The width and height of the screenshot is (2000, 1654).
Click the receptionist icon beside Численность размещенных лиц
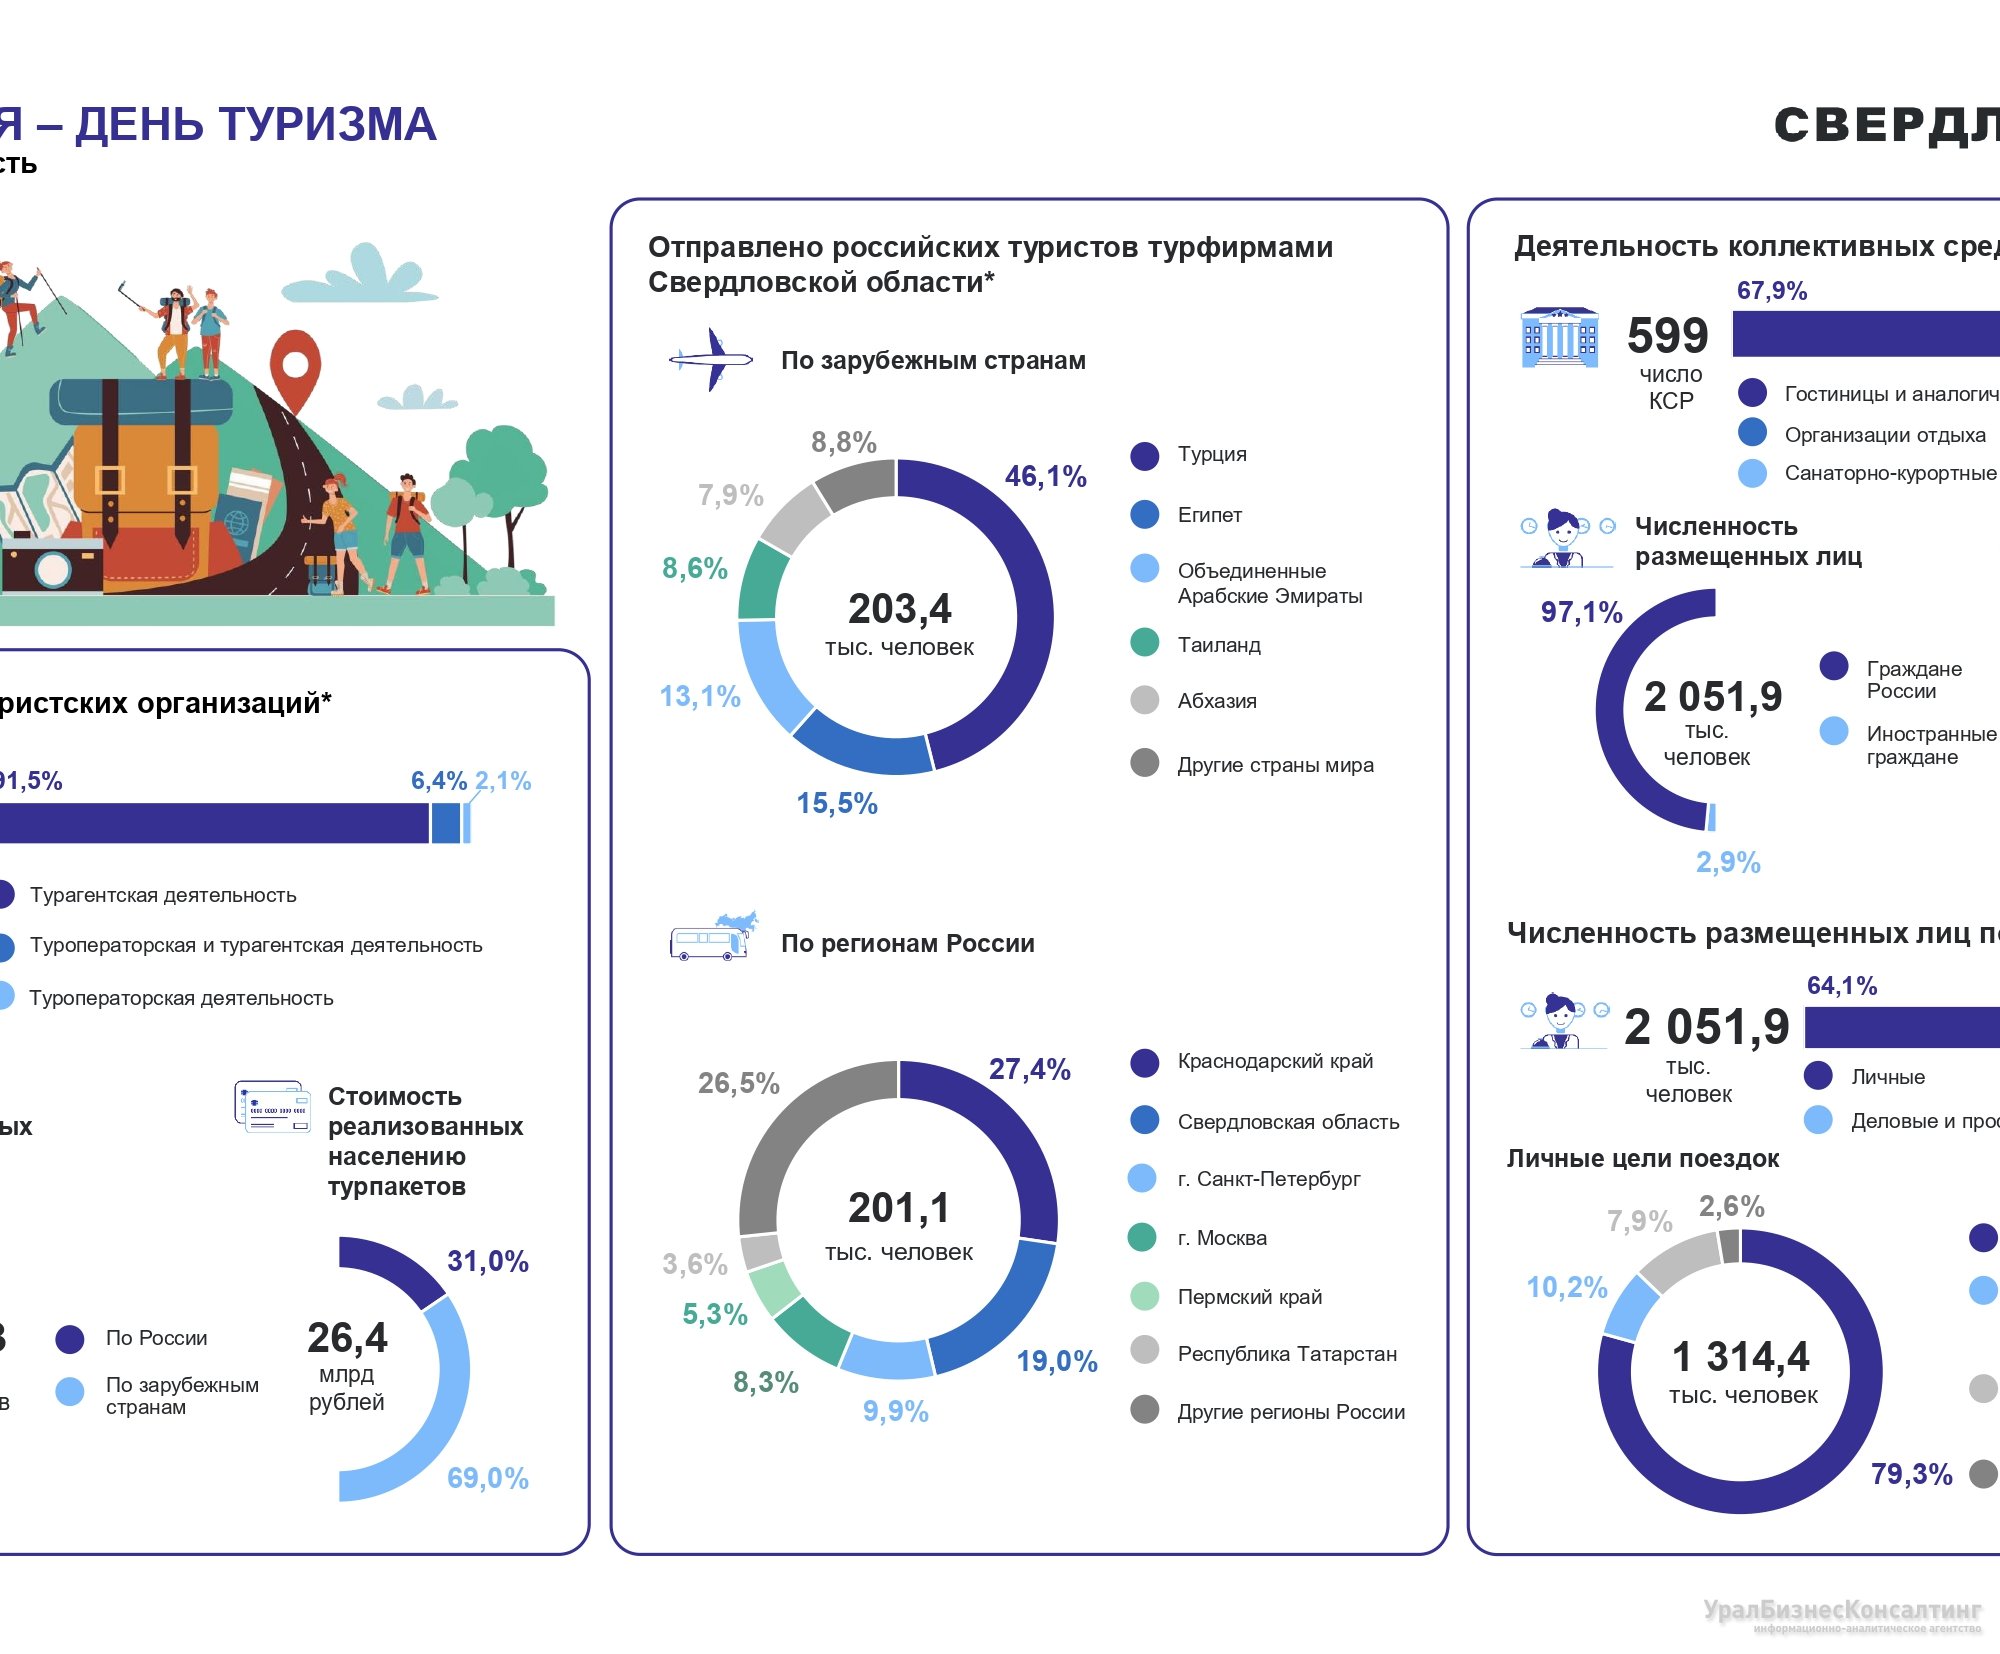1566,539
